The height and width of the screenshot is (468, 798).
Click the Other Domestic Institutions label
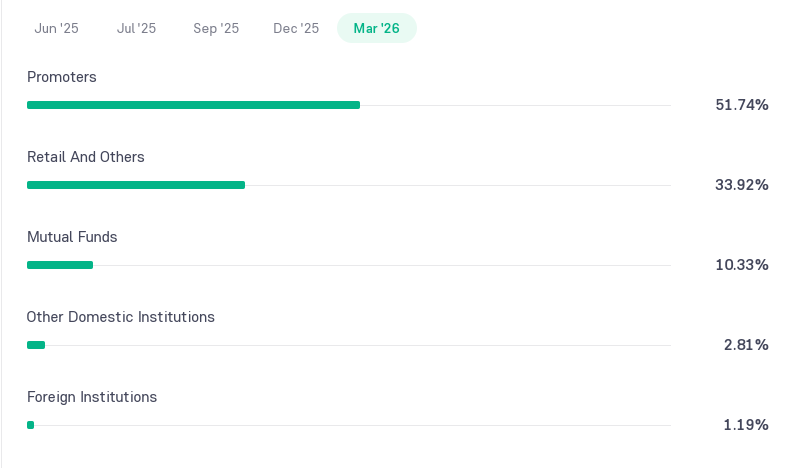pos(121,317)
